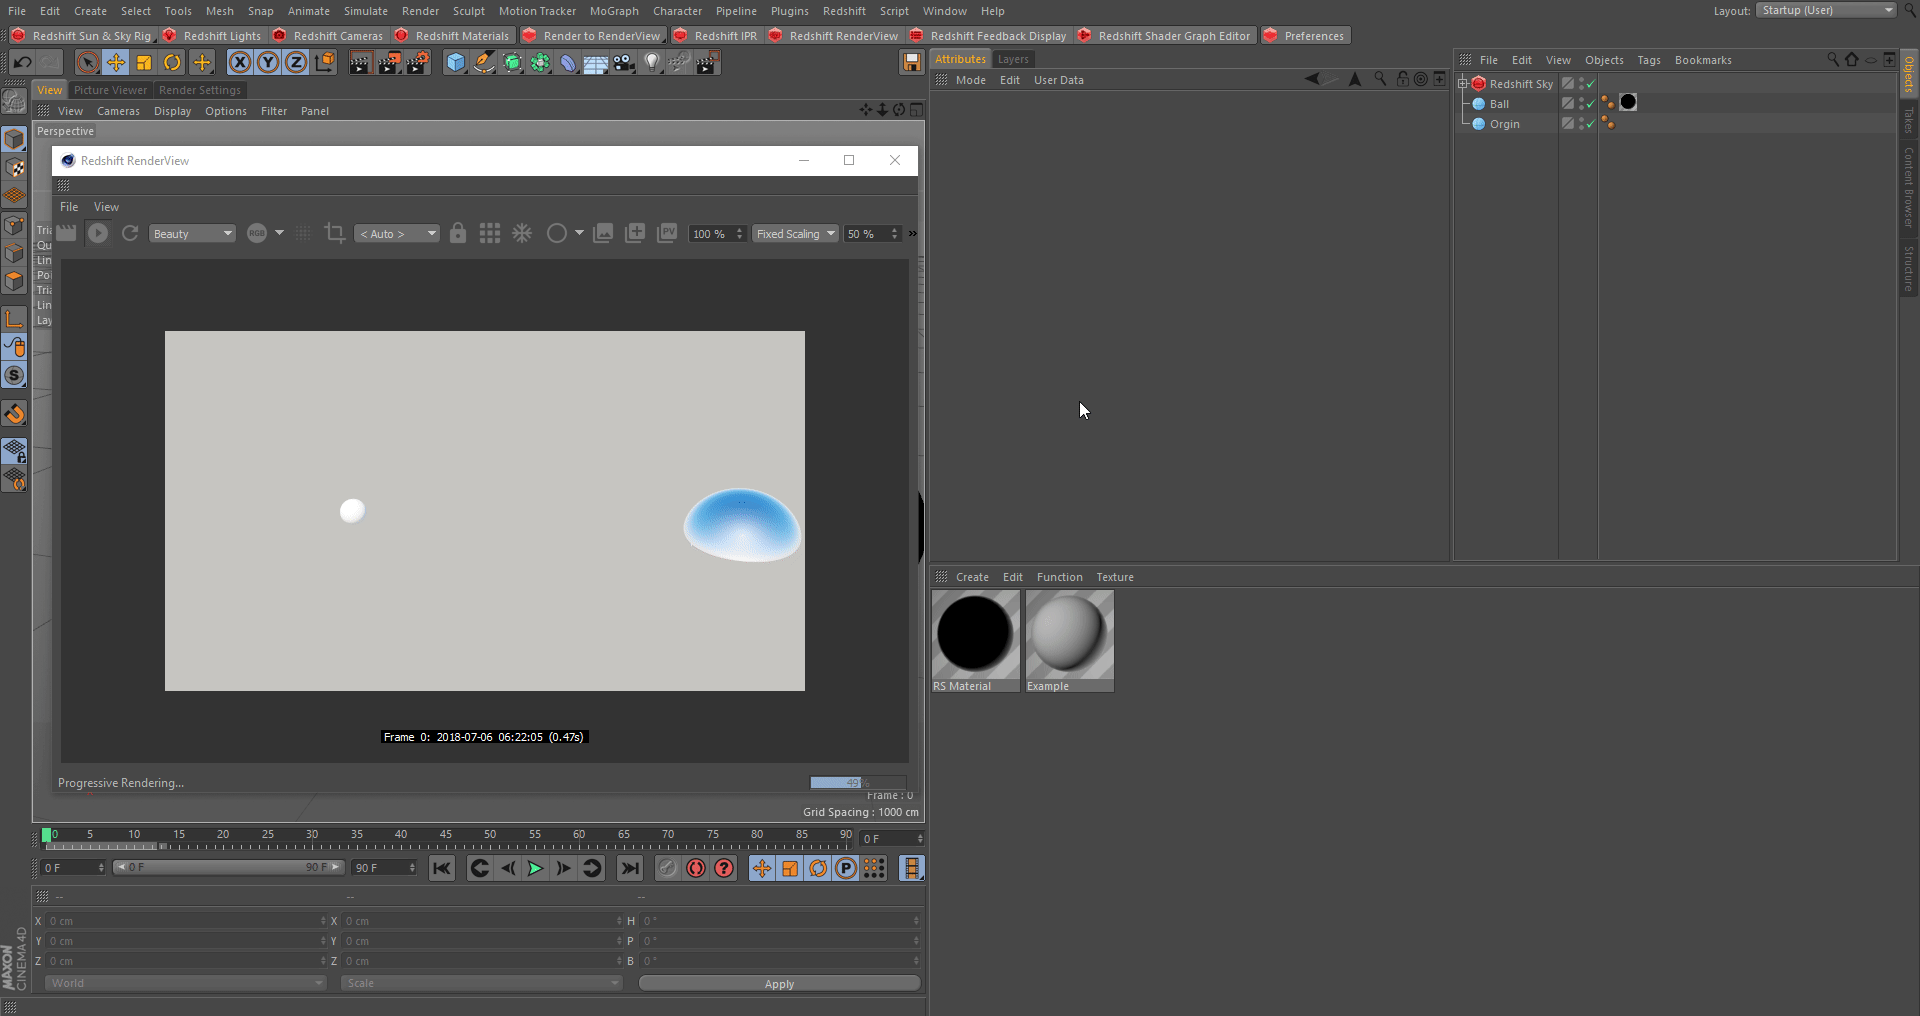Click the crop region icon in RenderView
The height and width of the screenshot is (1016, 1920).
click(335, 233)
